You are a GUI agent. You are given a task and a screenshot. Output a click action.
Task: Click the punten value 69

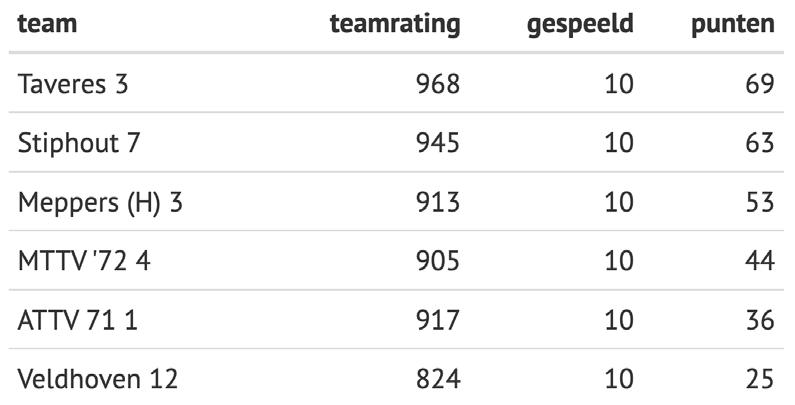click(x=760, y=84)
